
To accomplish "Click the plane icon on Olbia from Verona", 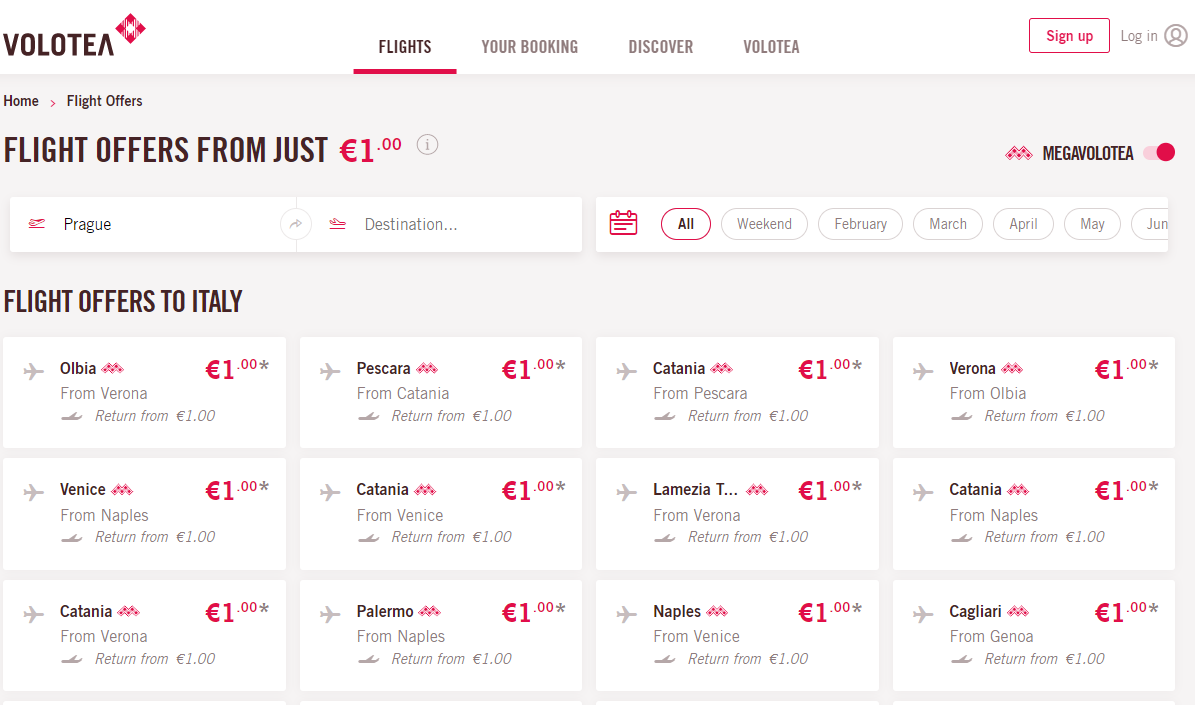I will (x=34, y=371).
